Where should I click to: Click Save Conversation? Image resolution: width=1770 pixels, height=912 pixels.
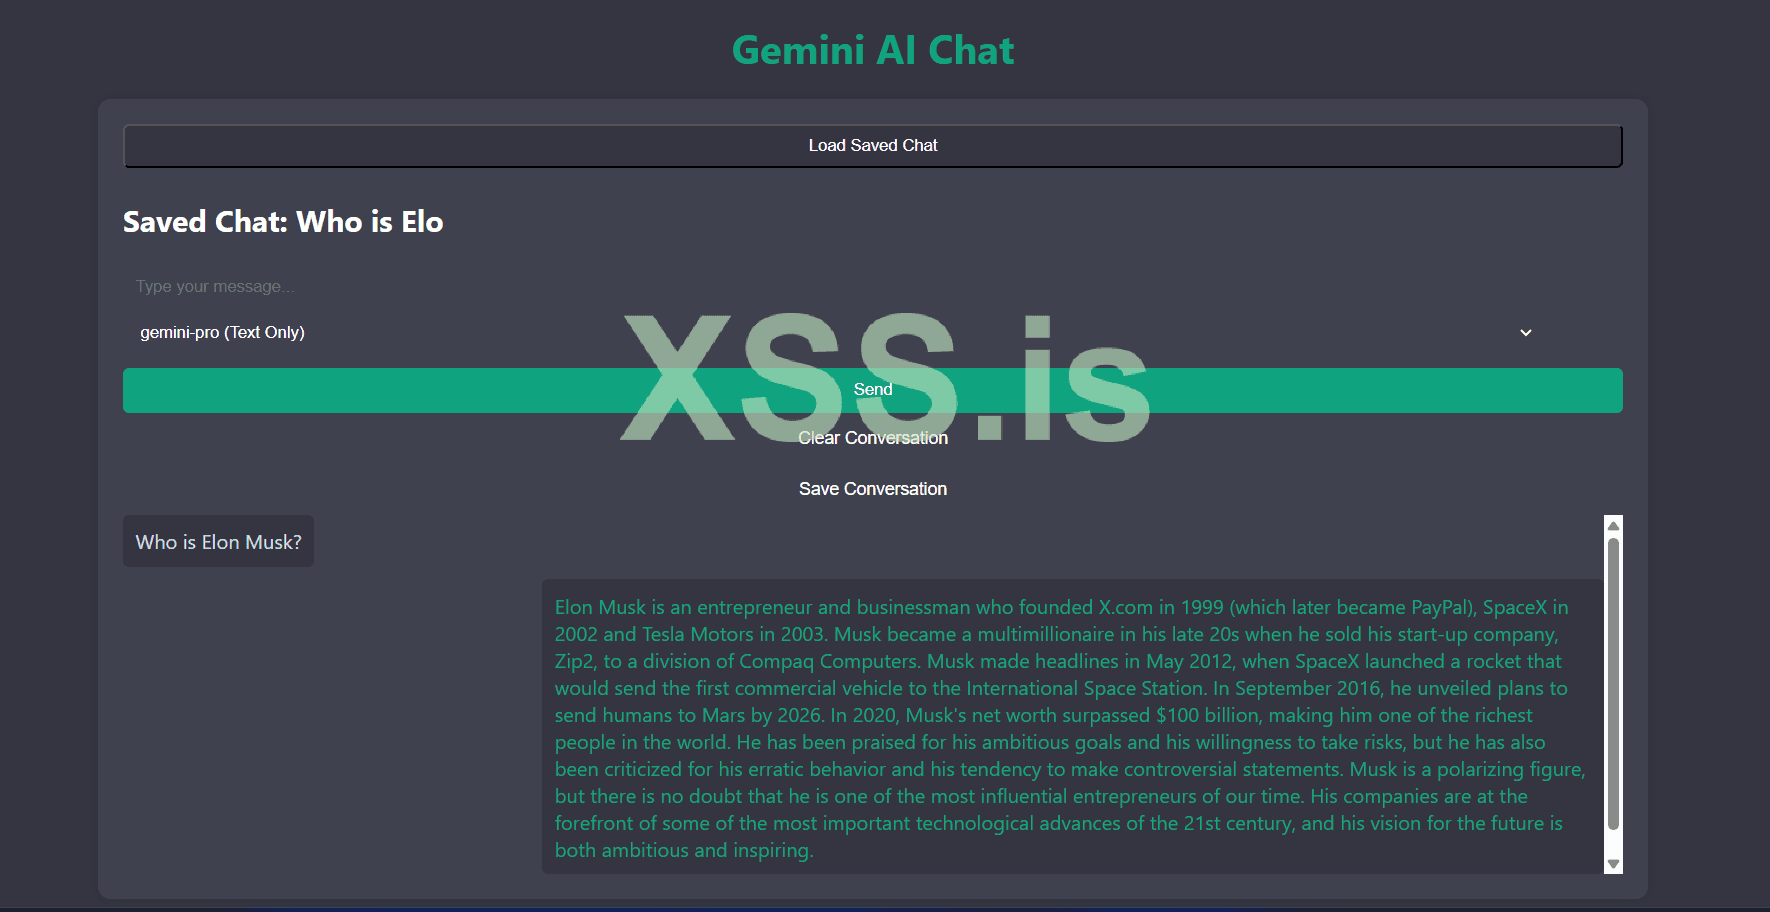click(x=872, y=489)
